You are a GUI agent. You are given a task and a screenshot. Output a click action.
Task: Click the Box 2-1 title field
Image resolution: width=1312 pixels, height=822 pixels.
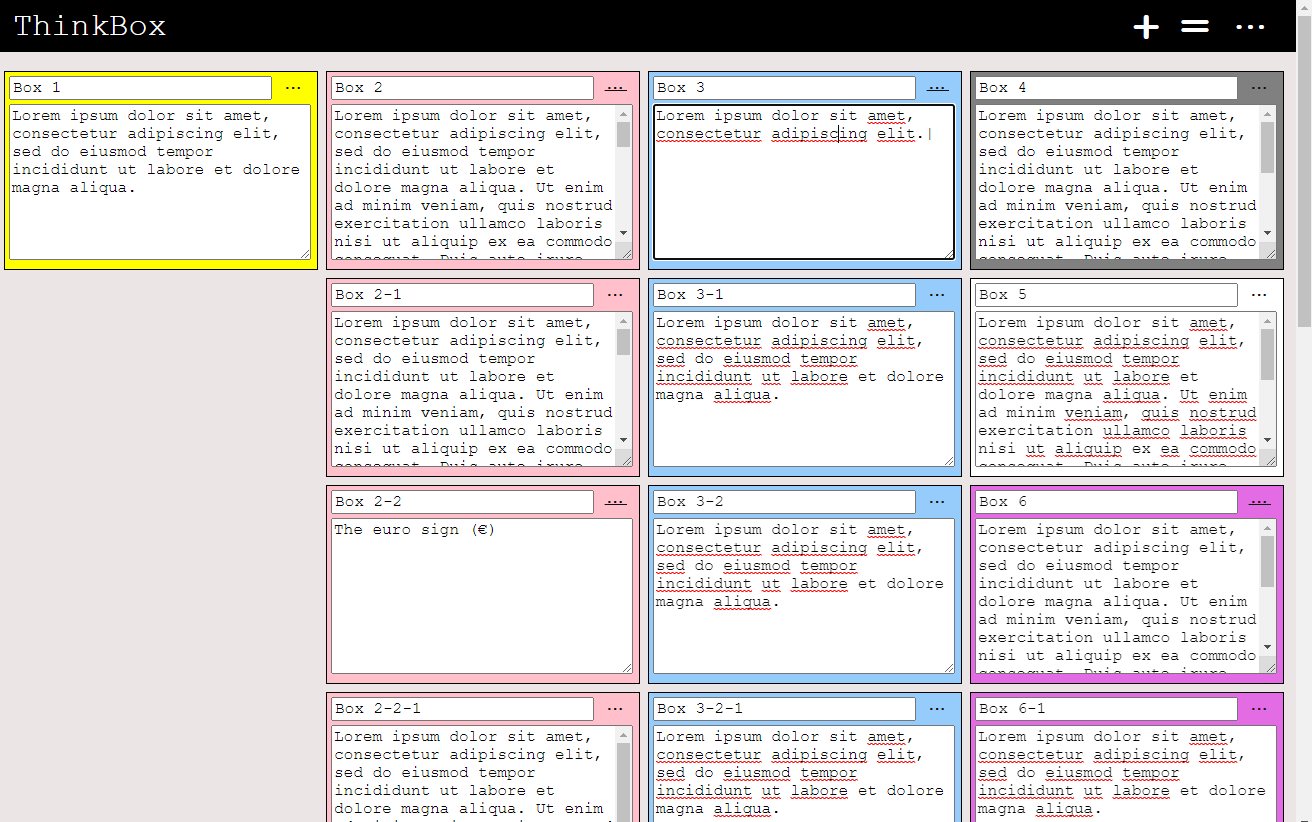(462, 295)
